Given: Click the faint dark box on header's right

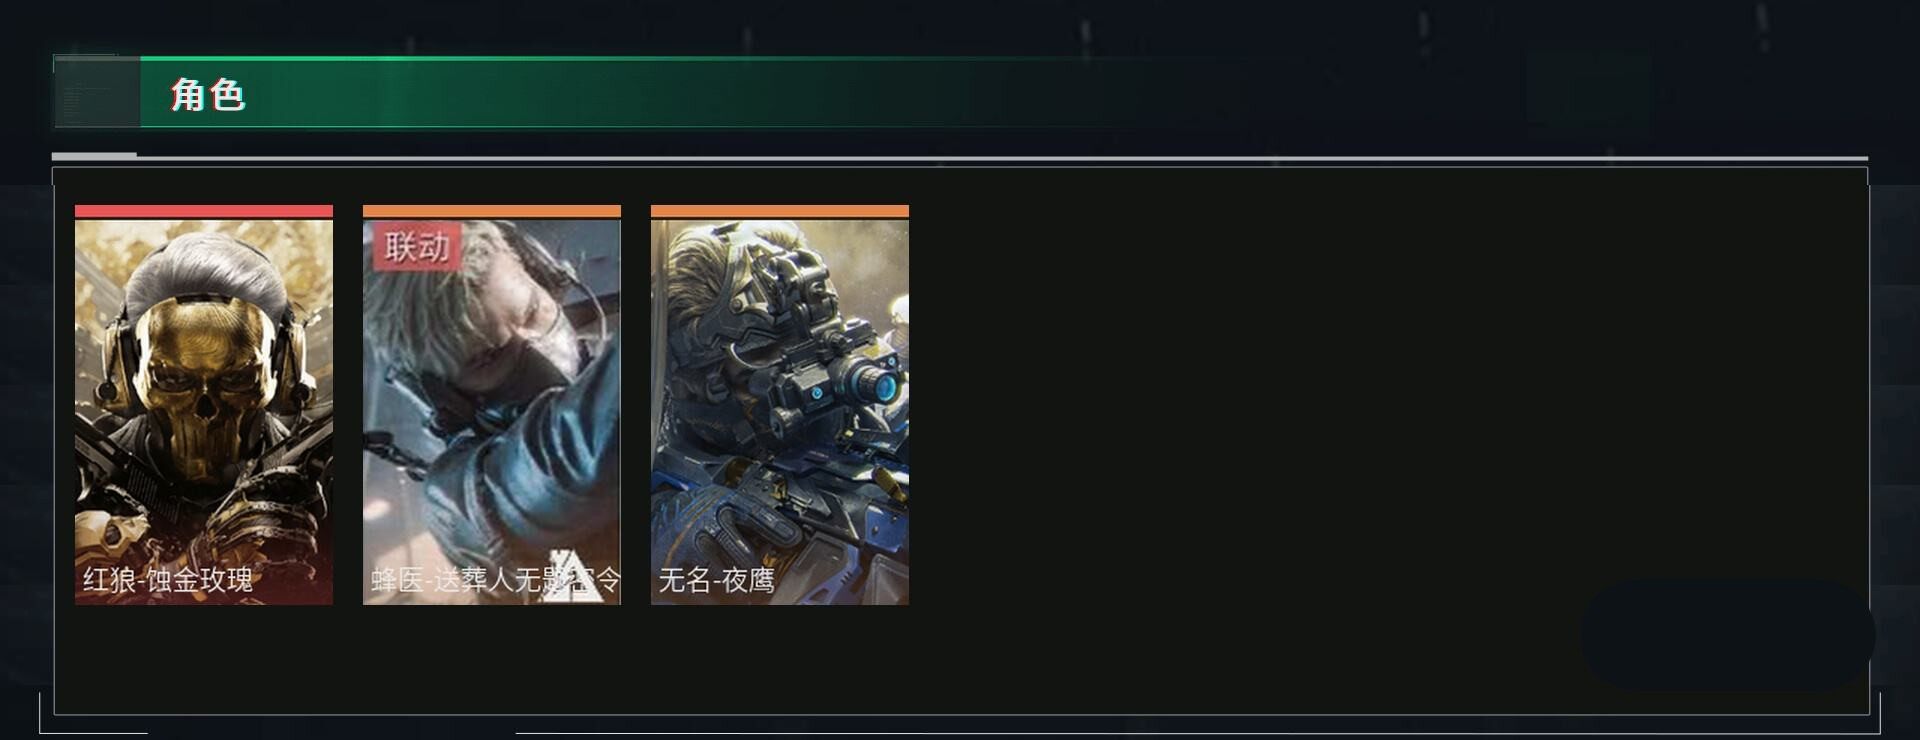Looking at the screenshot, I should click(1588, 87).
